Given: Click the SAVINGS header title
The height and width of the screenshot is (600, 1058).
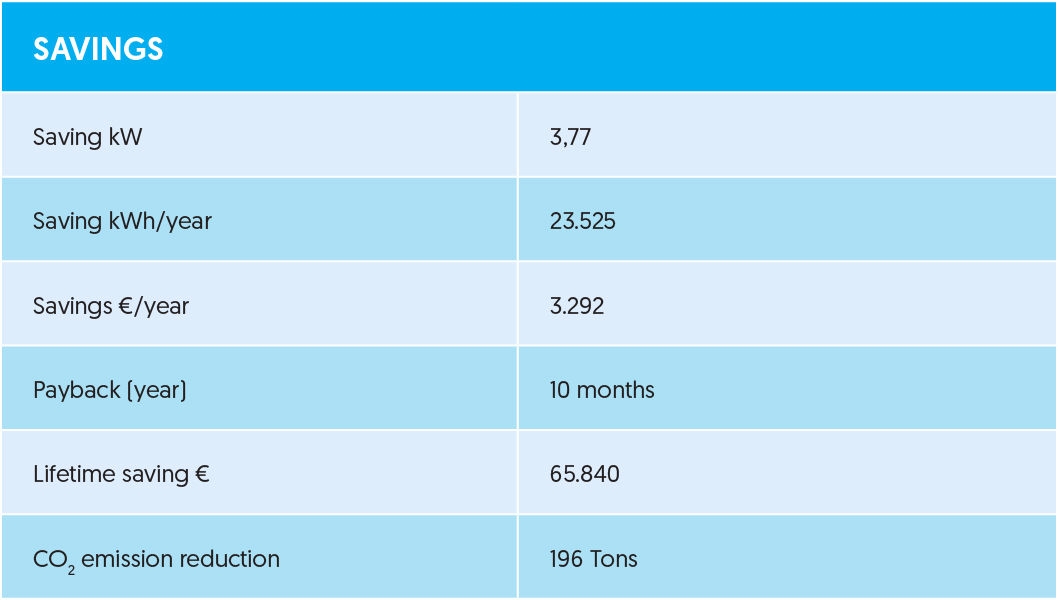Looking at the screenshot, I should (x=98, y=49).
